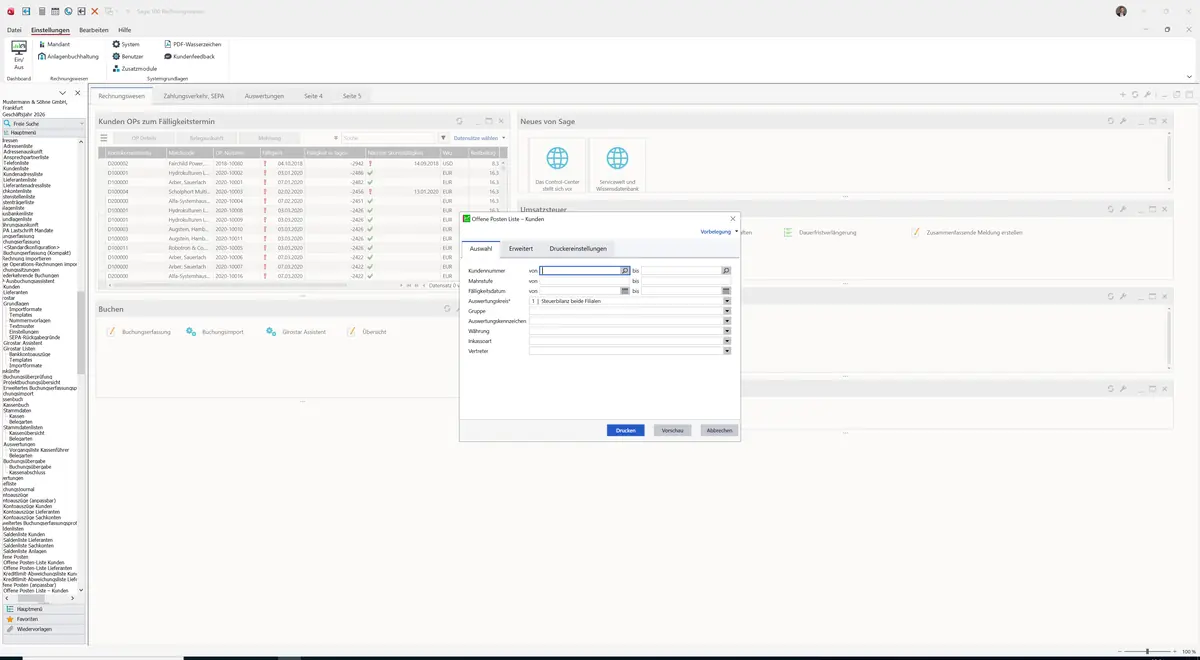The width and height of the screenshot is (1200, 660).
Task: Open the Control-Center tile in Neues von Sage
Action: (x=557, y=167)
